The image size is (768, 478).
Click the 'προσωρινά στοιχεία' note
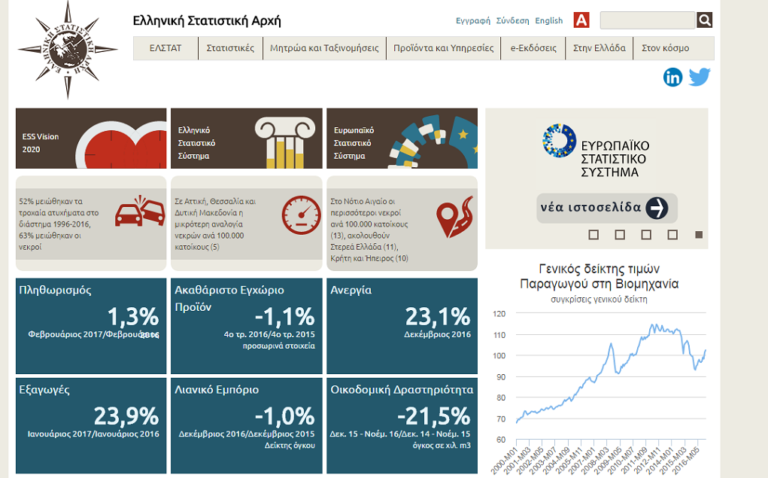coord(279,346)
